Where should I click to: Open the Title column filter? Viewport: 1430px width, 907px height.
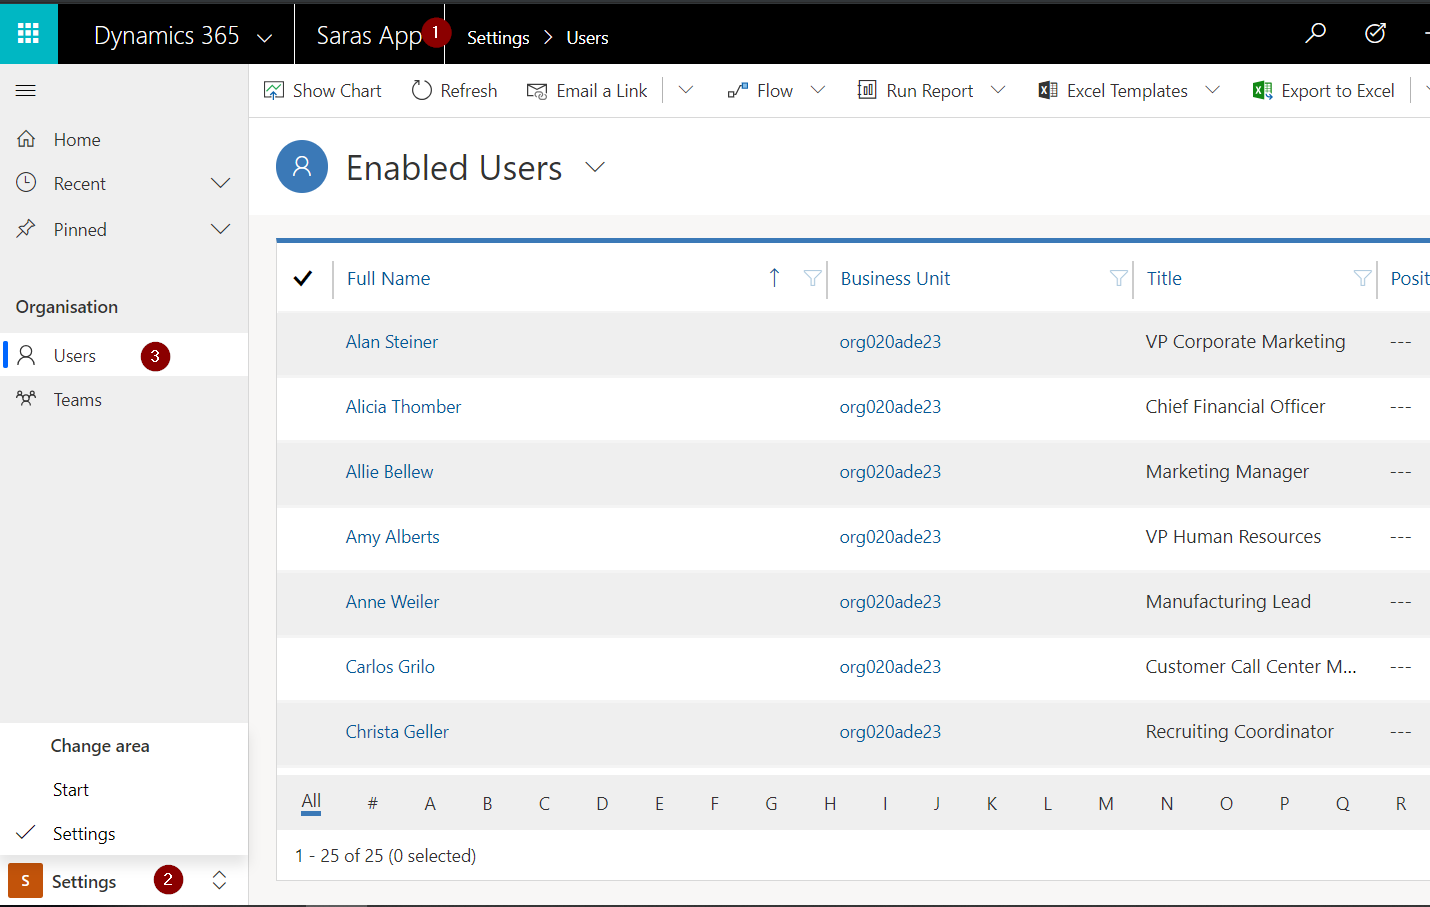click(1361, 279)
